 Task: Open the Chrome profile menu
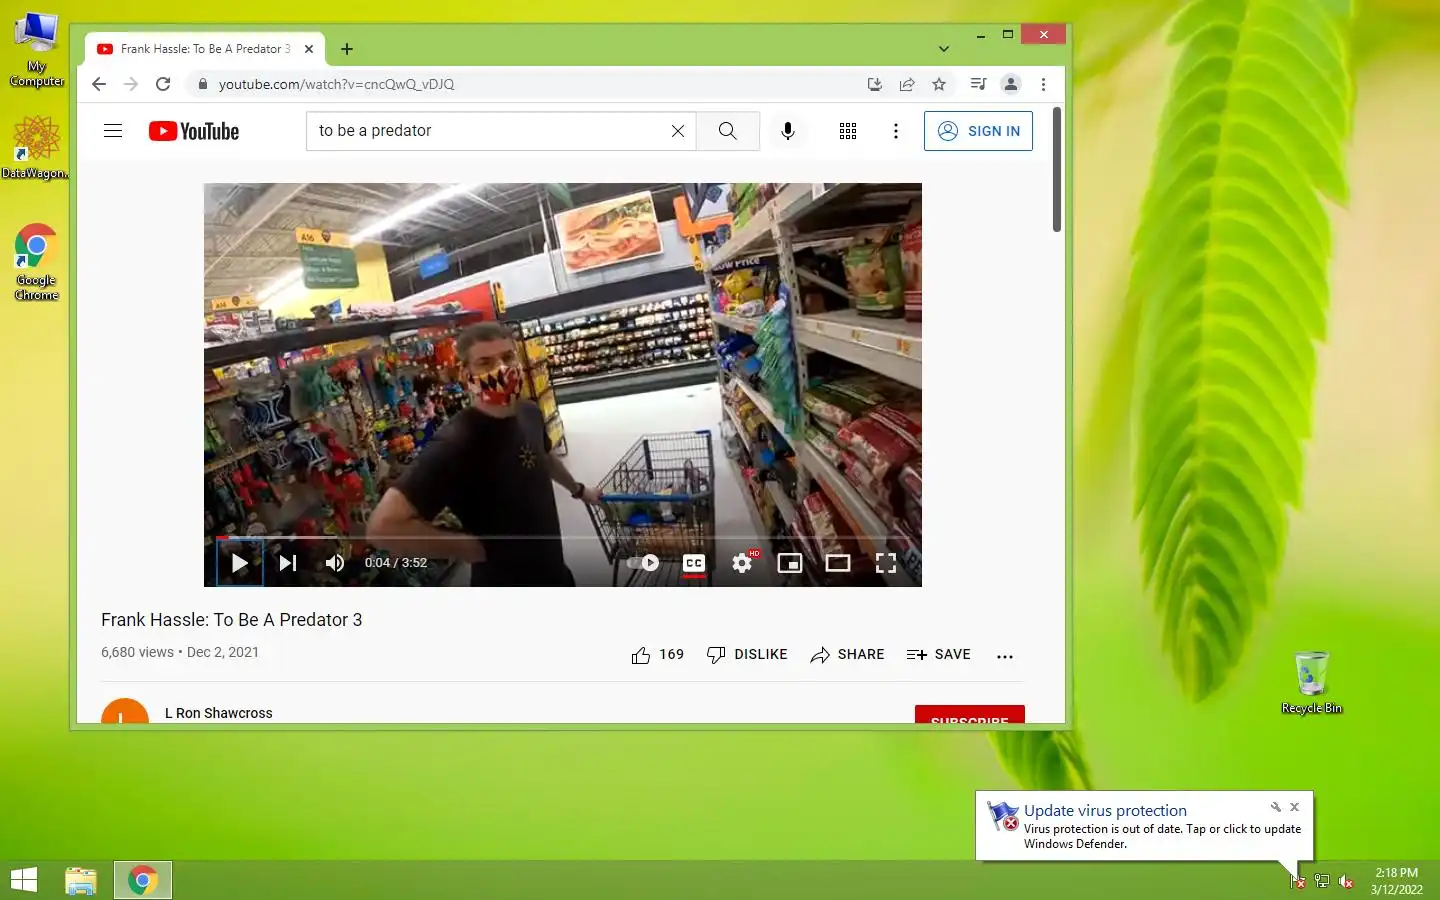pyautogui.click(x=1011, y=84)
